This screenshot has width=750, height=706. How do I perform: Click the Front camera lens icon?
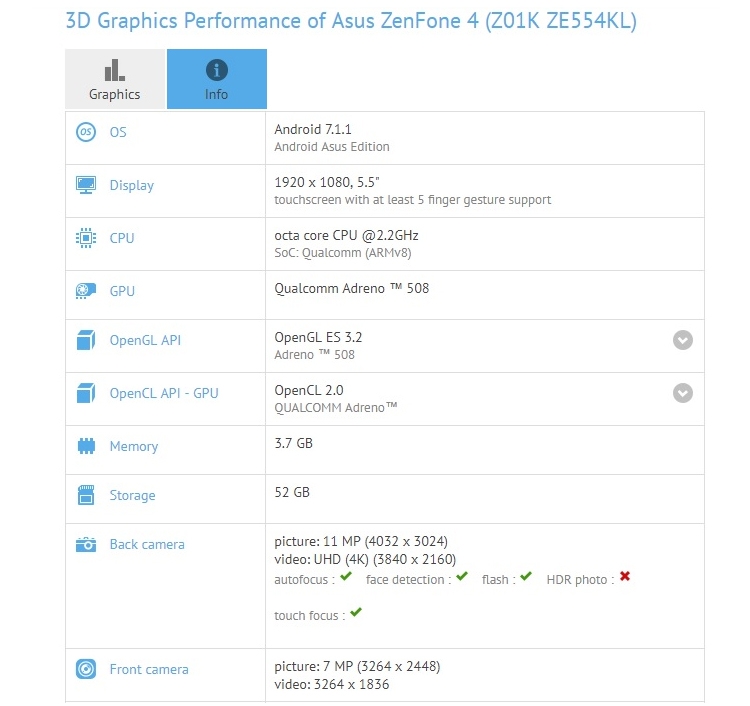(x=86, y=669)
